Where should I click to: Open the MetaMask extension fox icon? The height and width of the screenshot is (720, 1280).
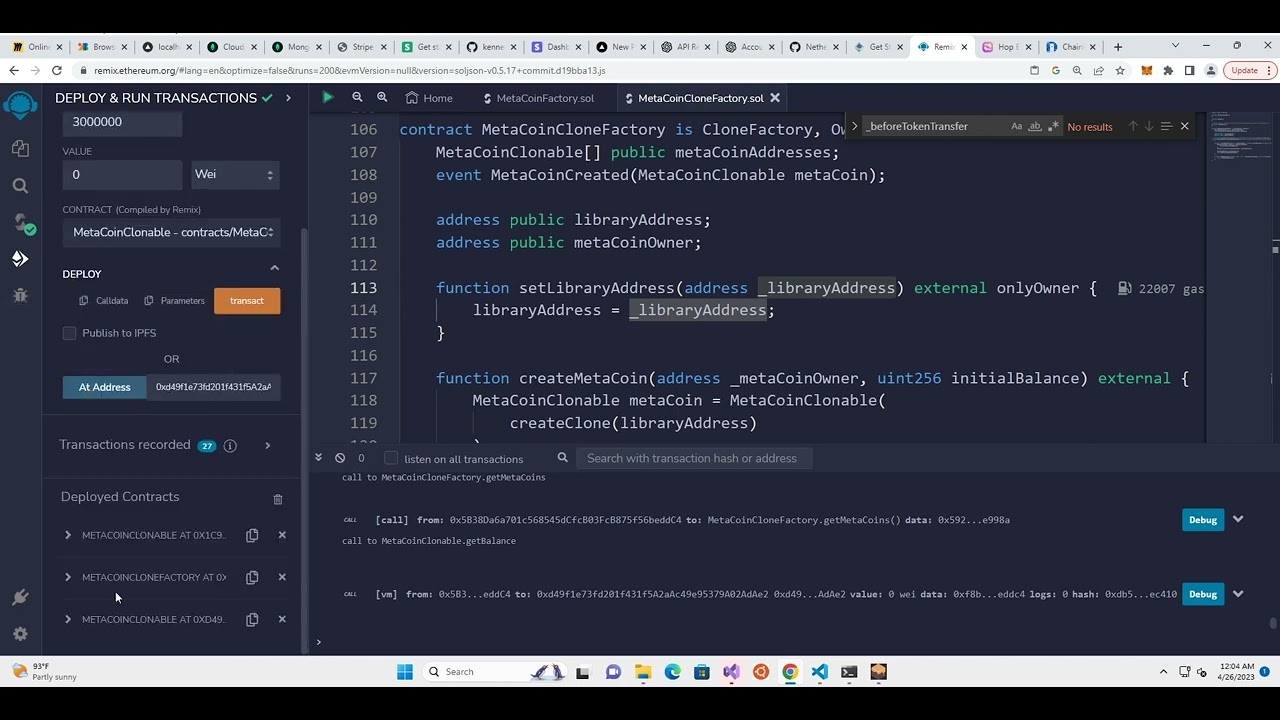click(x=1147, y=71)
